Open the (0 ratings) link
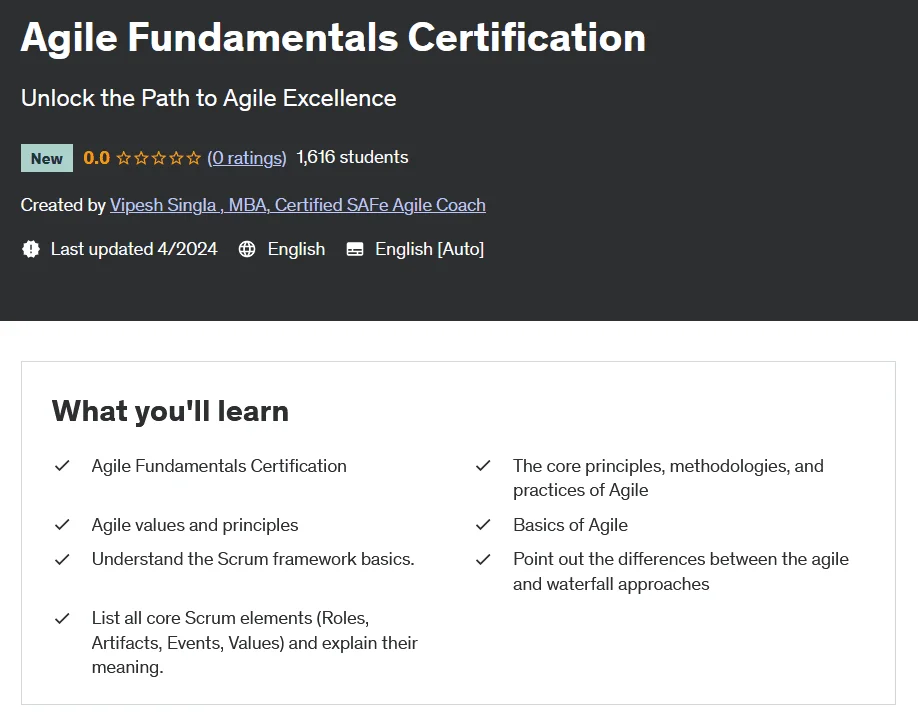Viewport: 918px width, 728px height. pyautogui.click(x=246, y=158)
